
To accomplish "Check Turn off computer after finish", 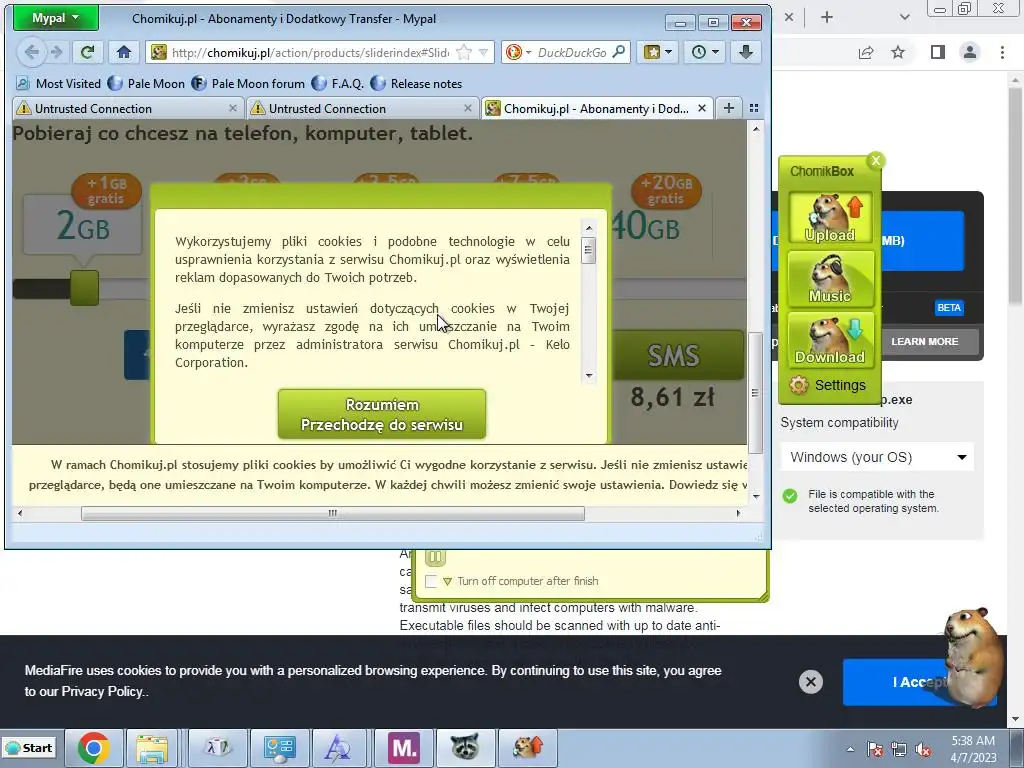I will (431, 581).
